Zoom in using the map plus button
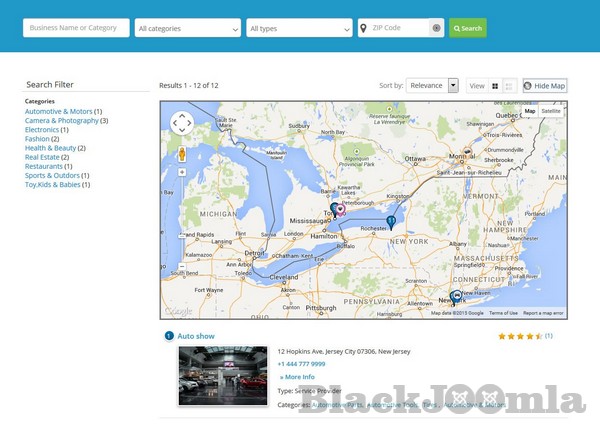 pyautogui.click(x=182, y=172)
